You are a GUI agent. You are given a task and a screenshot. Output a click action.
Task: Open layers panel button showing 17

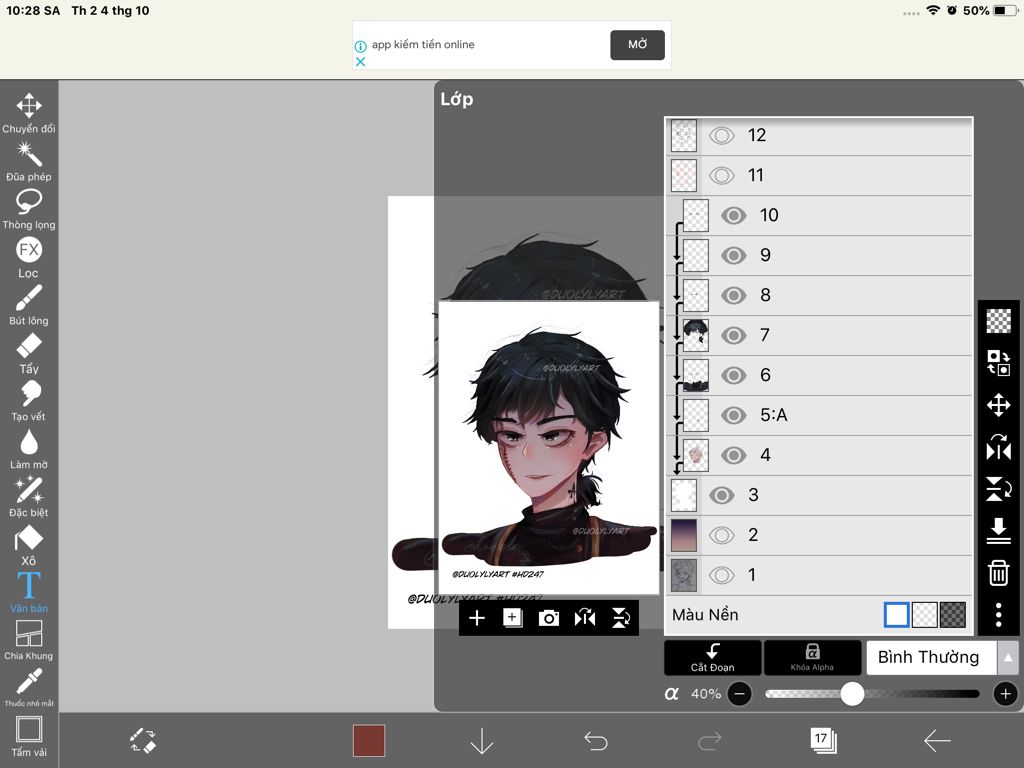click(823, 741)
